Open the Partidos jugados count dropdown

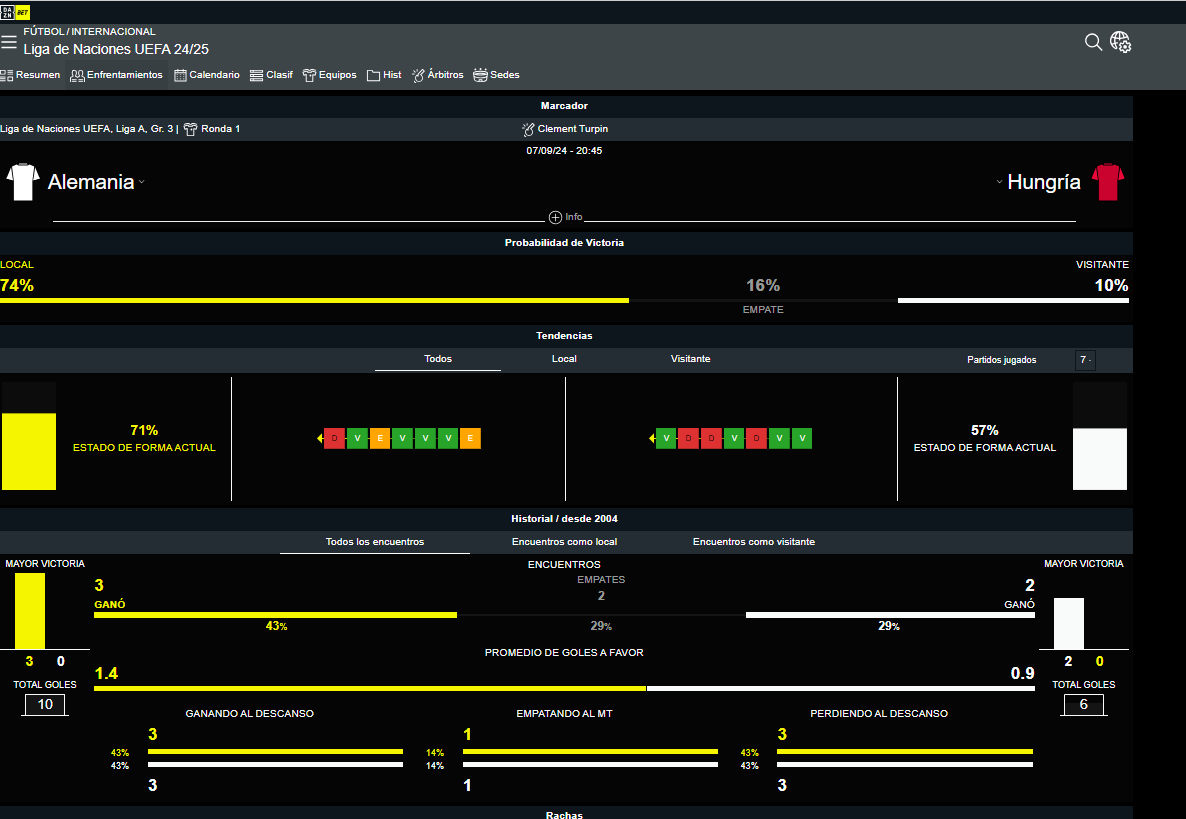[1085, 360]
